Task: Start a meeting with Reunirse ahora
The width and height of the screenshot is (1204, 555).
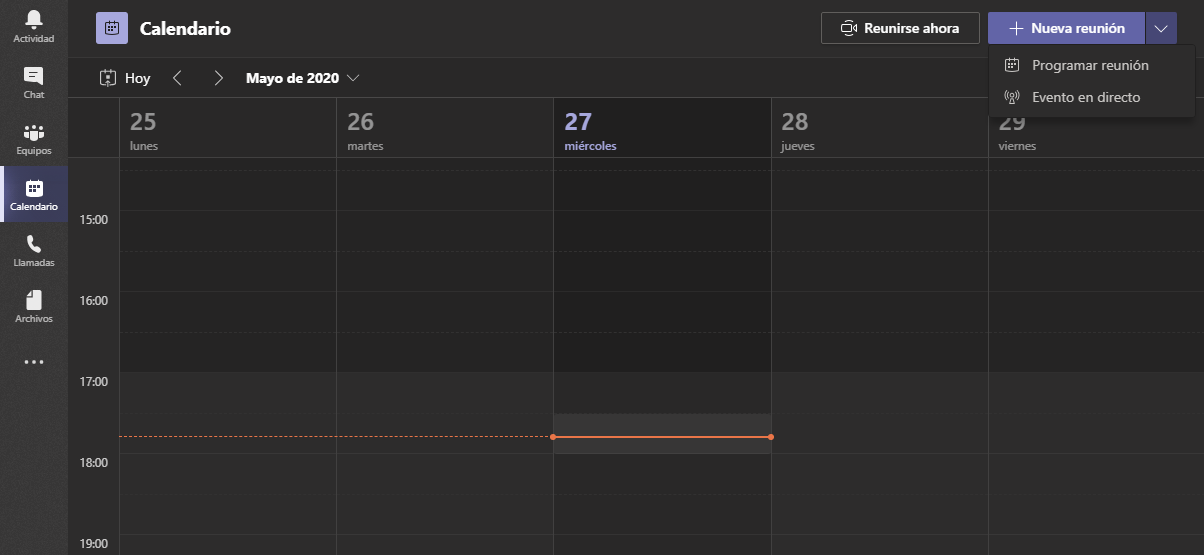Action: [900, 28]
